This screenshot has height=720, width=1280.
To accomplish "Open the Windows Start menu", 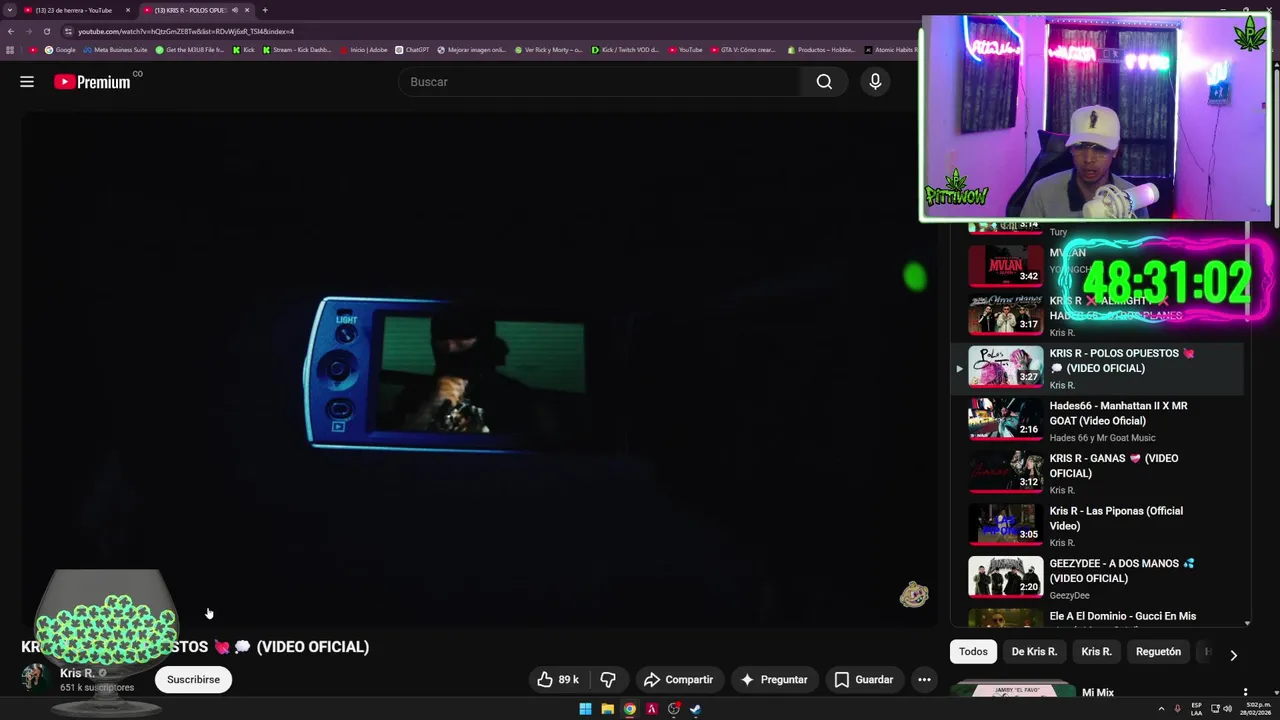I will (x=585, y=709).
